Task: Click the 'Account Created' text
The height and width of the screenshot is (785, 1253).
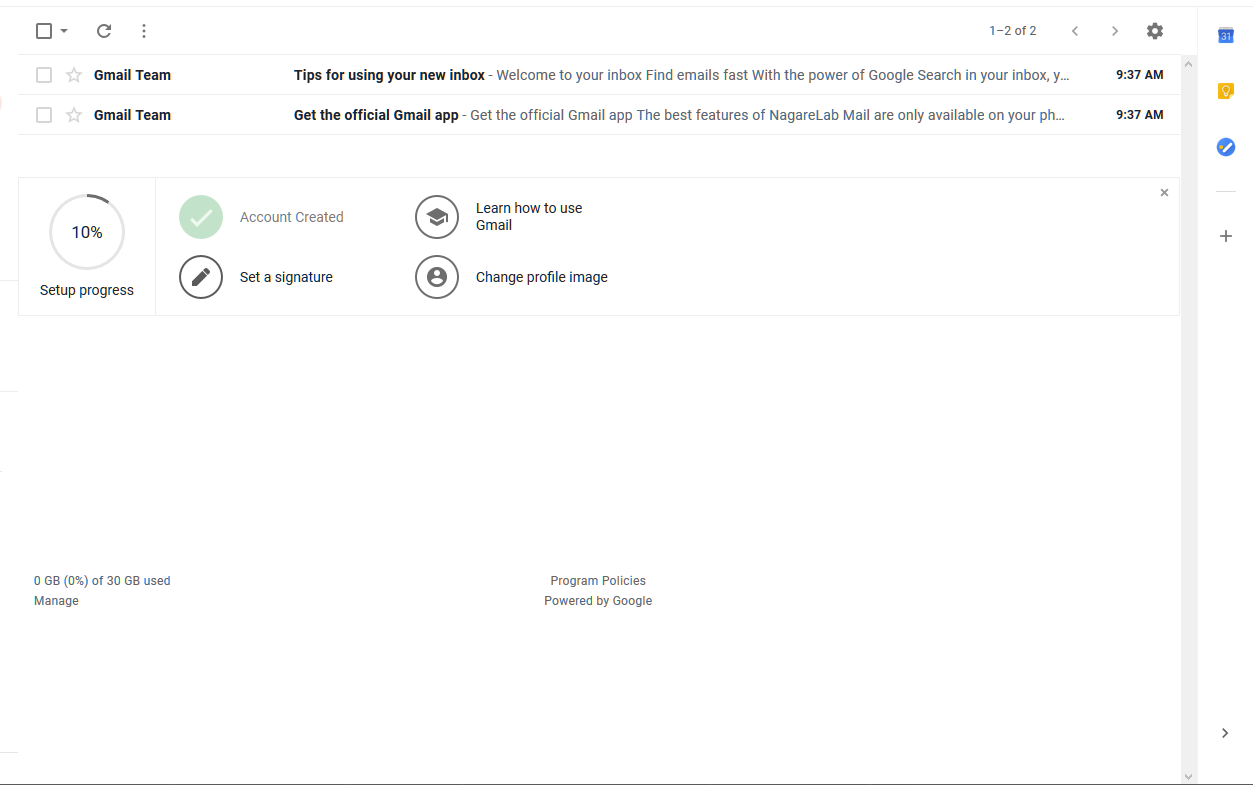Action: pos(292,217)
